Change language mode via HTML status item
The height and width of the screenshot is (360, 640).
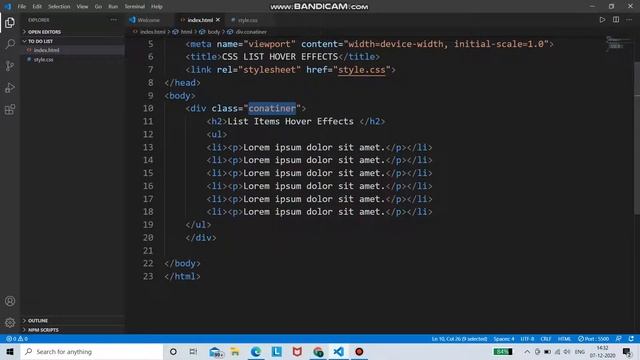[564, 339]
